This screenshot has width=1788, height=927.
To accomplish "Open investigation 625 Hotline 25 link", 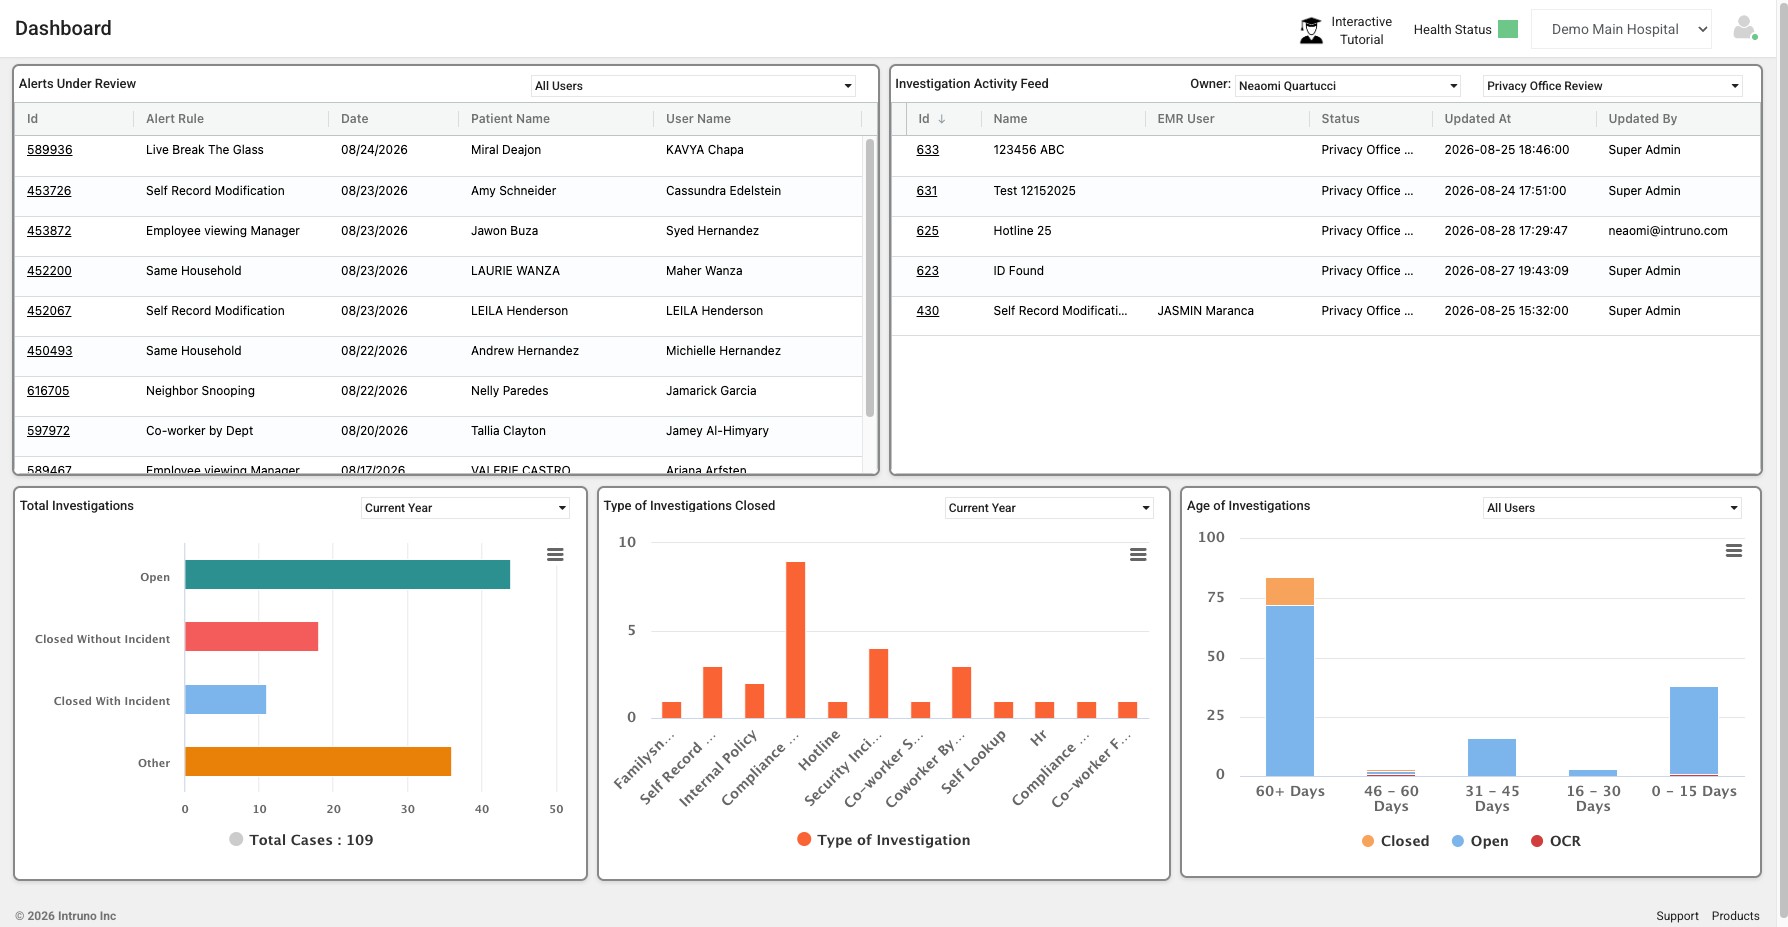I will click(x=928, y=231).
